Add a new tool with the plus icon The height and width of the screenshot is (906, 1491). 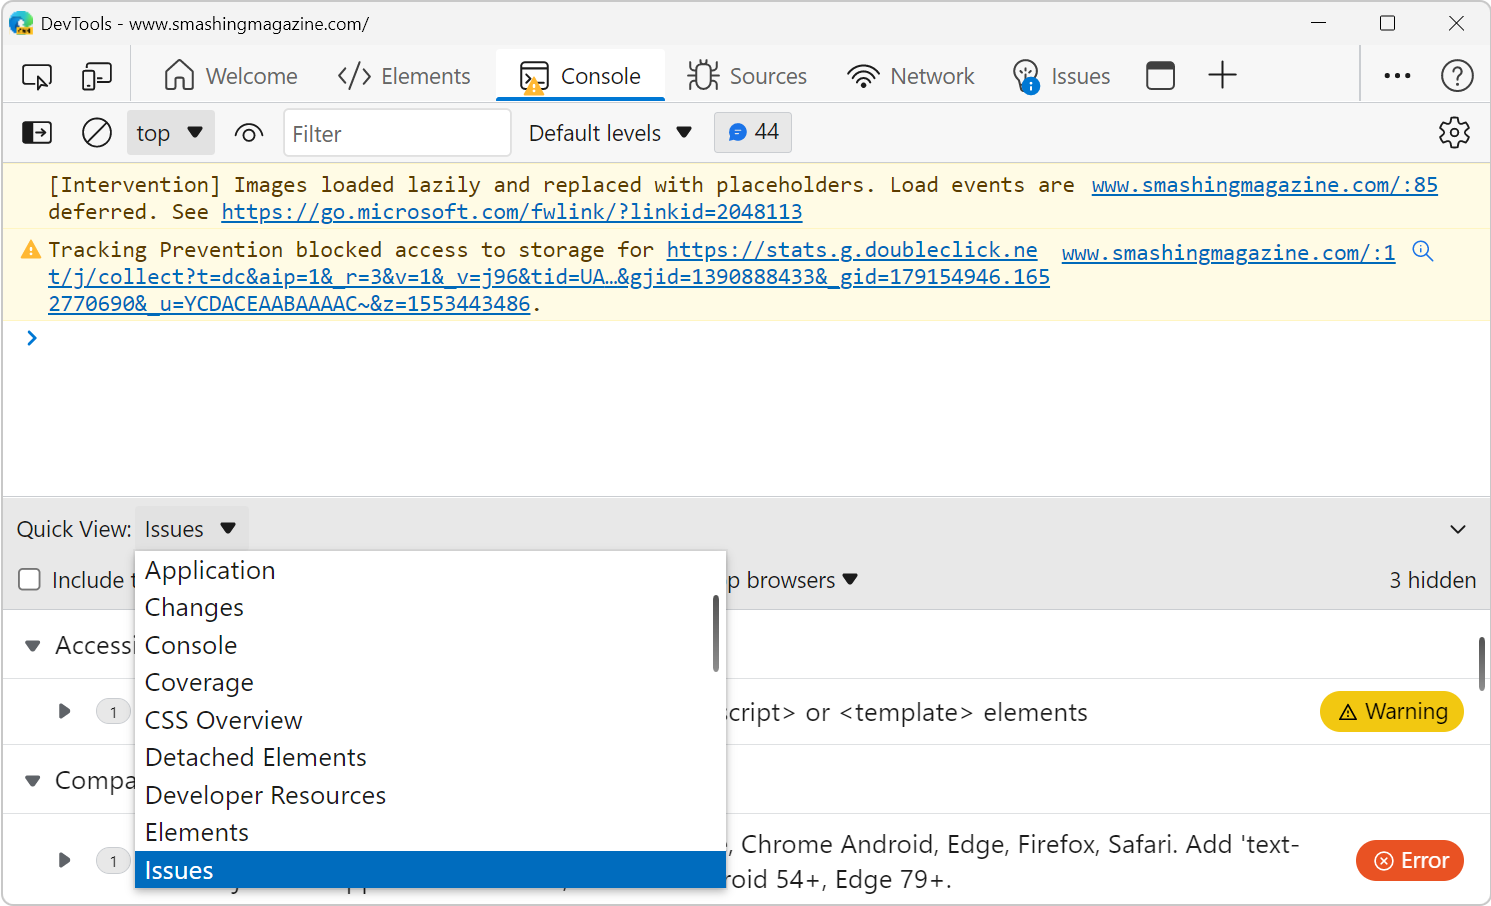coord(1222,75)
